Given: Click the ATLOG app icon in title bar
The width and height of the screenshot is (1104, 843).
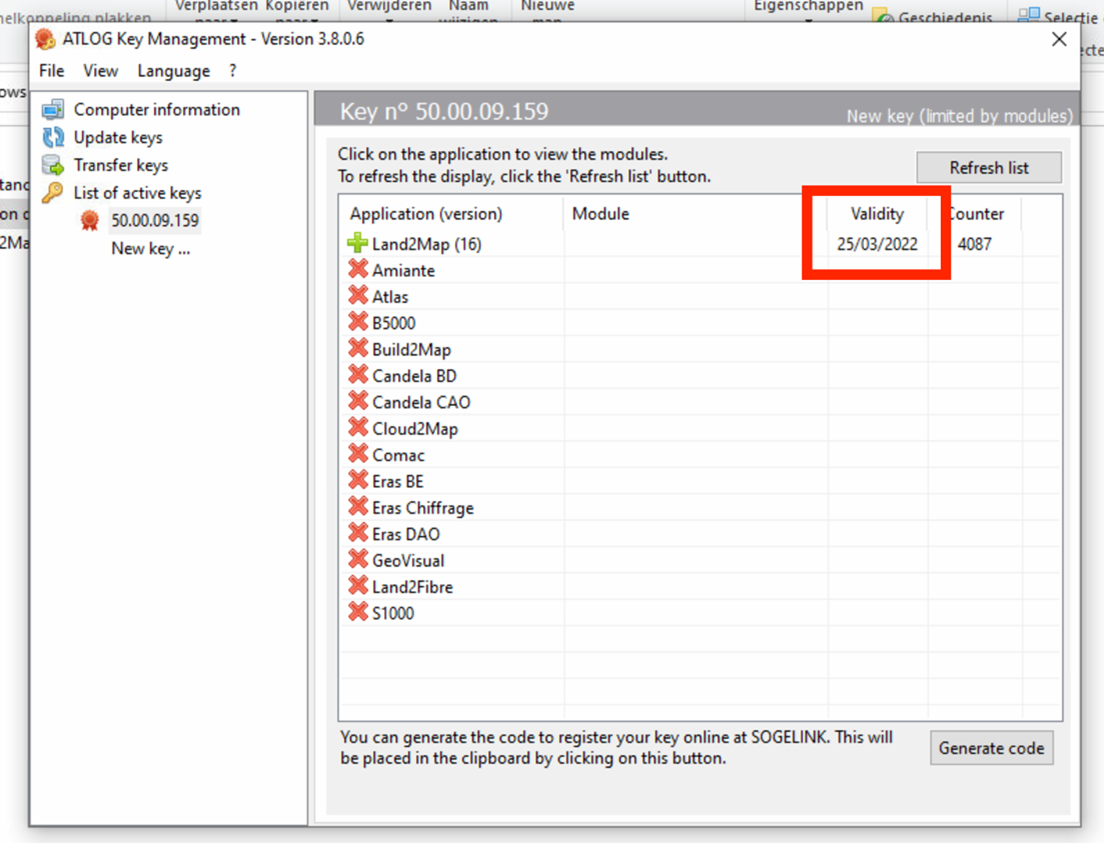Looking at the screenshot, I should [x=46, y=39].
